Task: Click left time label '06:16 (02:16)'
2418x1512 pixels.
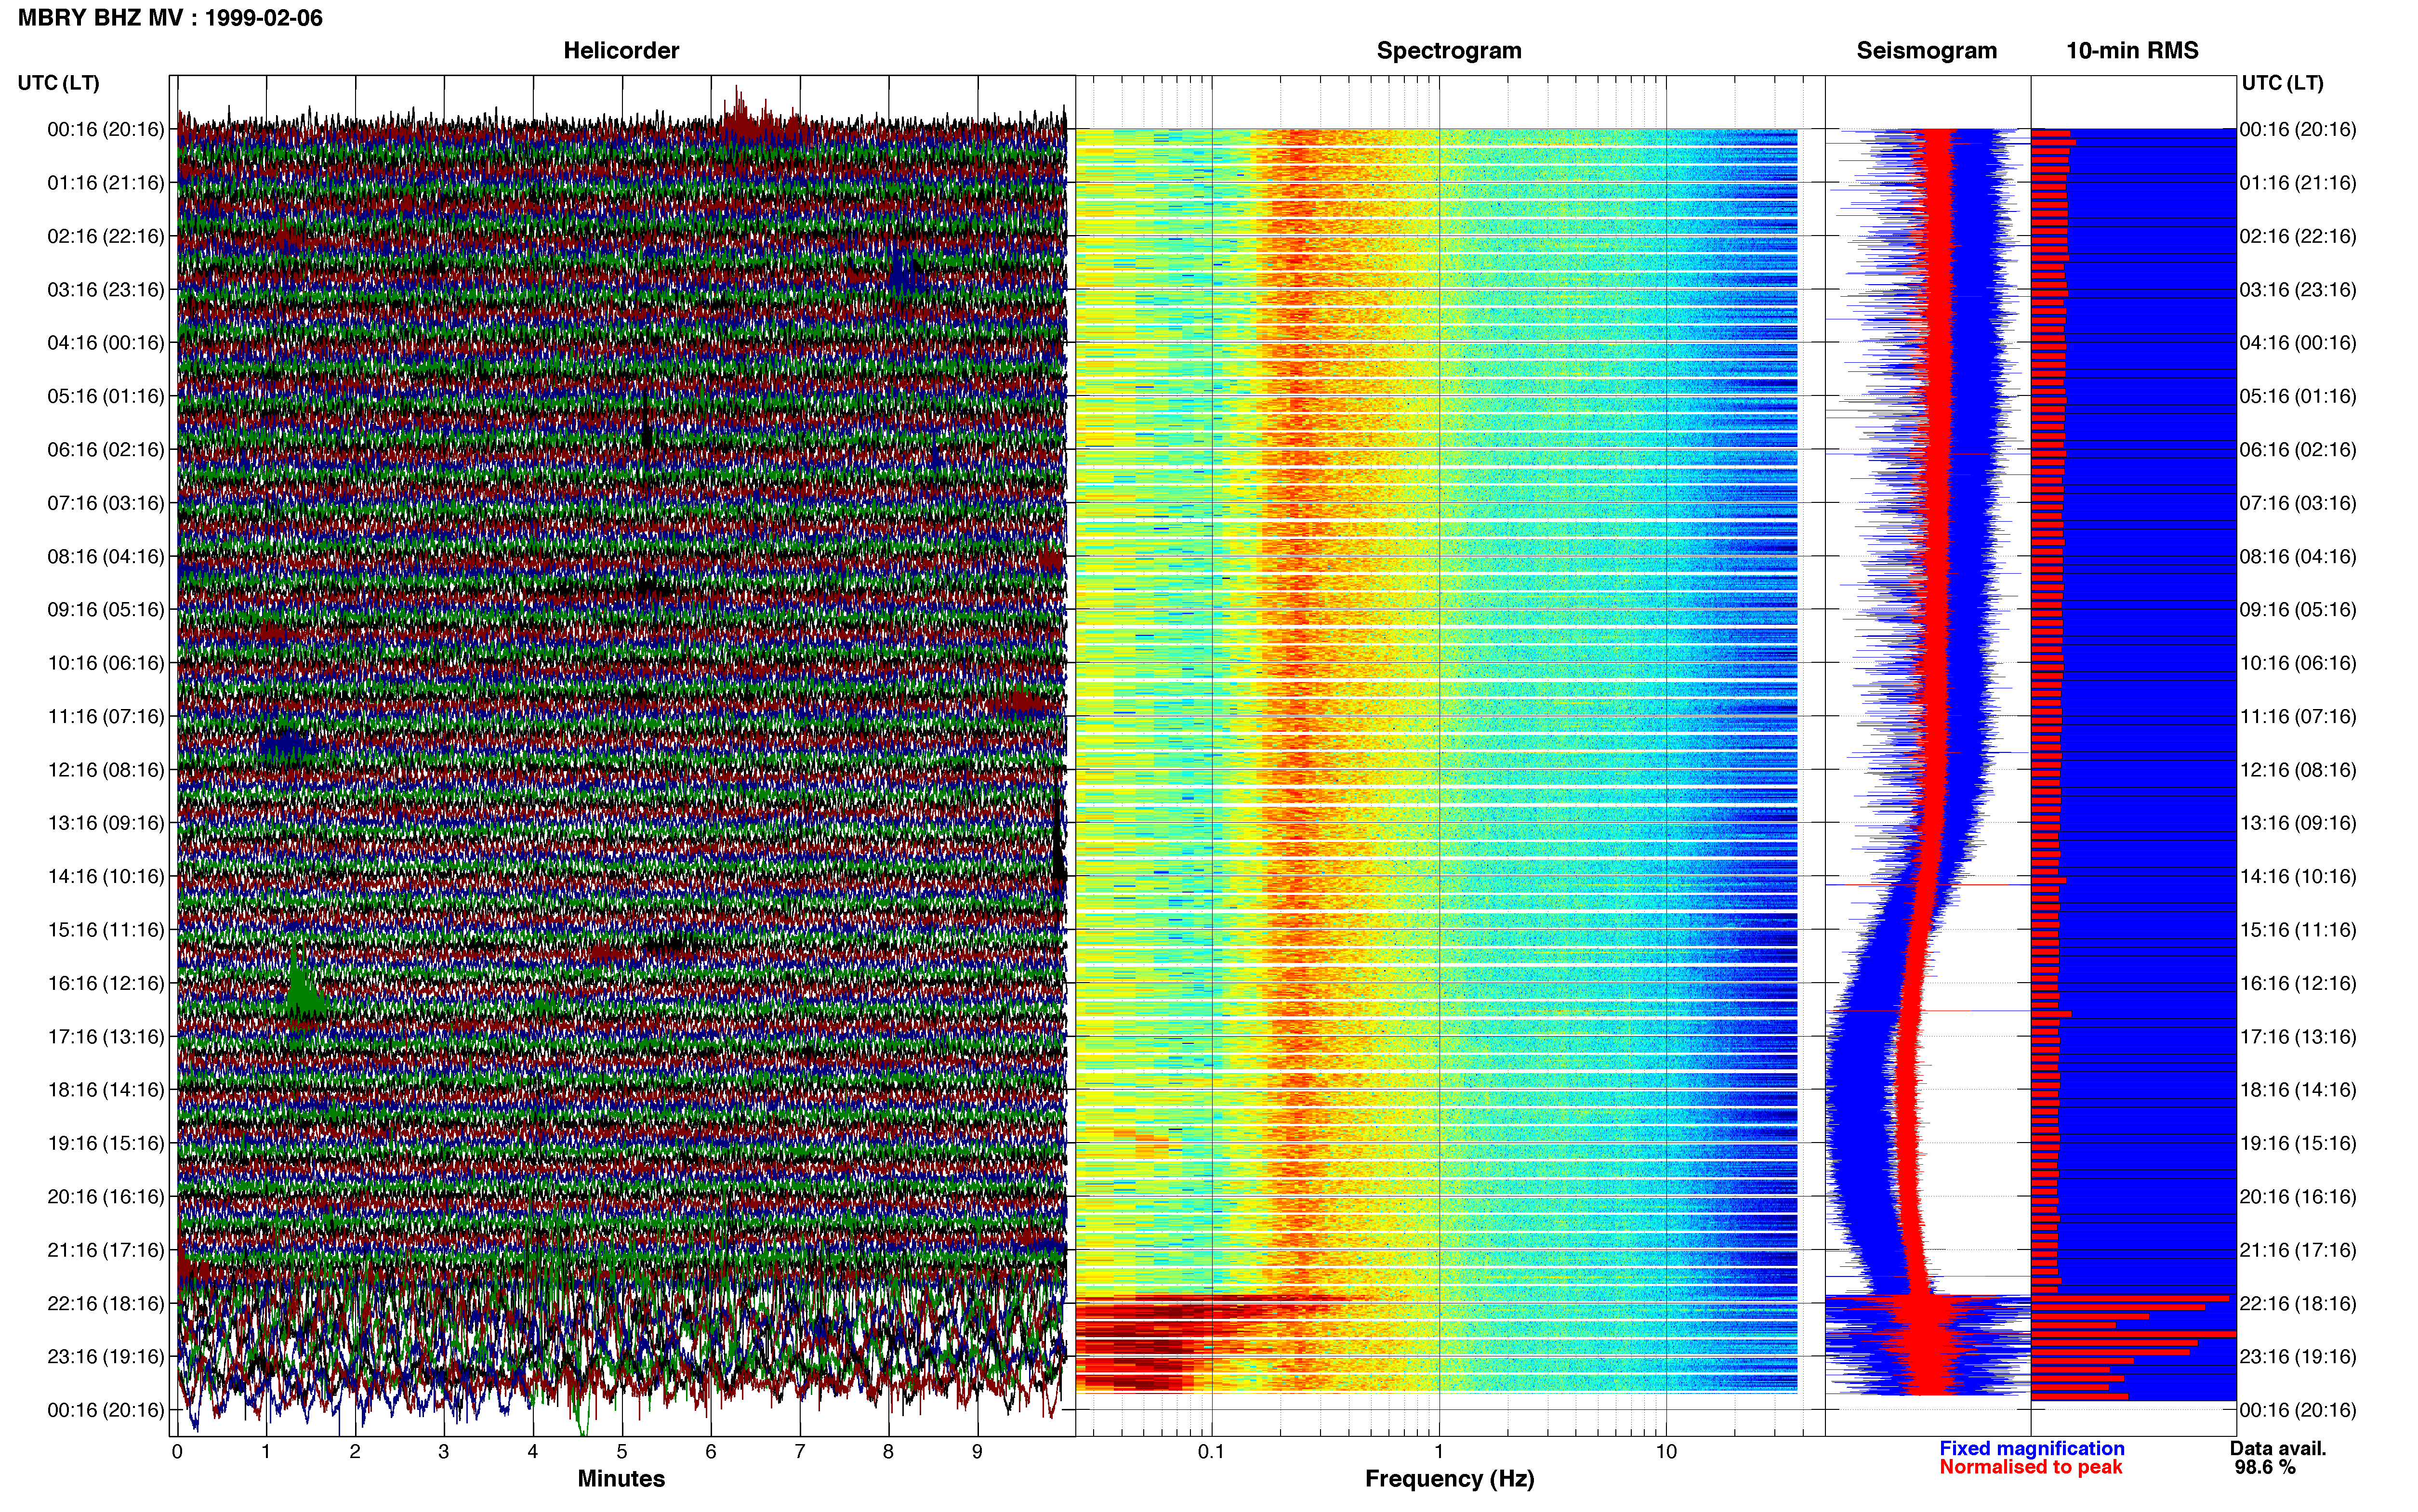Action: click(106, 450)
